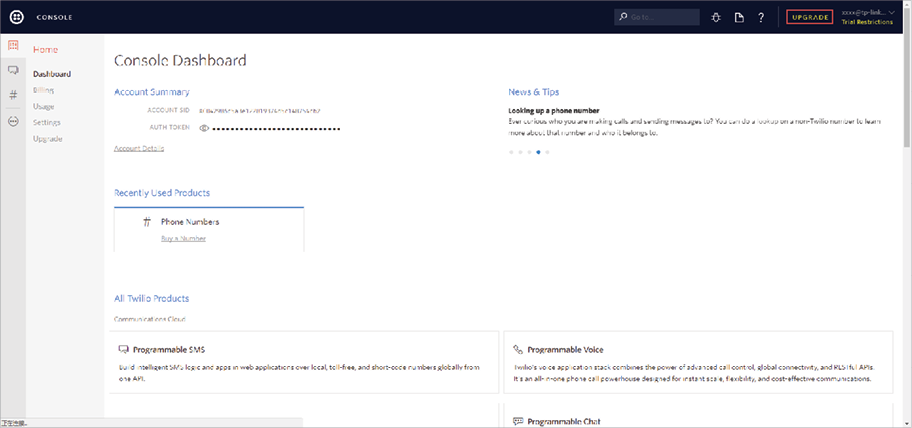
Task: Click the Programmable Chat bubble icon
Action: [x=518, y=421]
